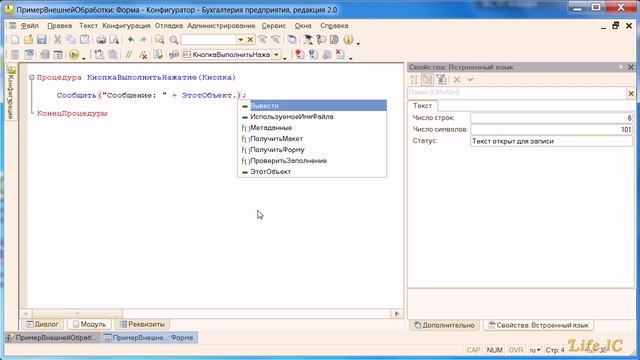Screen dimensions: 640x360
Task: Clear the properties search field
Action: (x=631, y=93)
